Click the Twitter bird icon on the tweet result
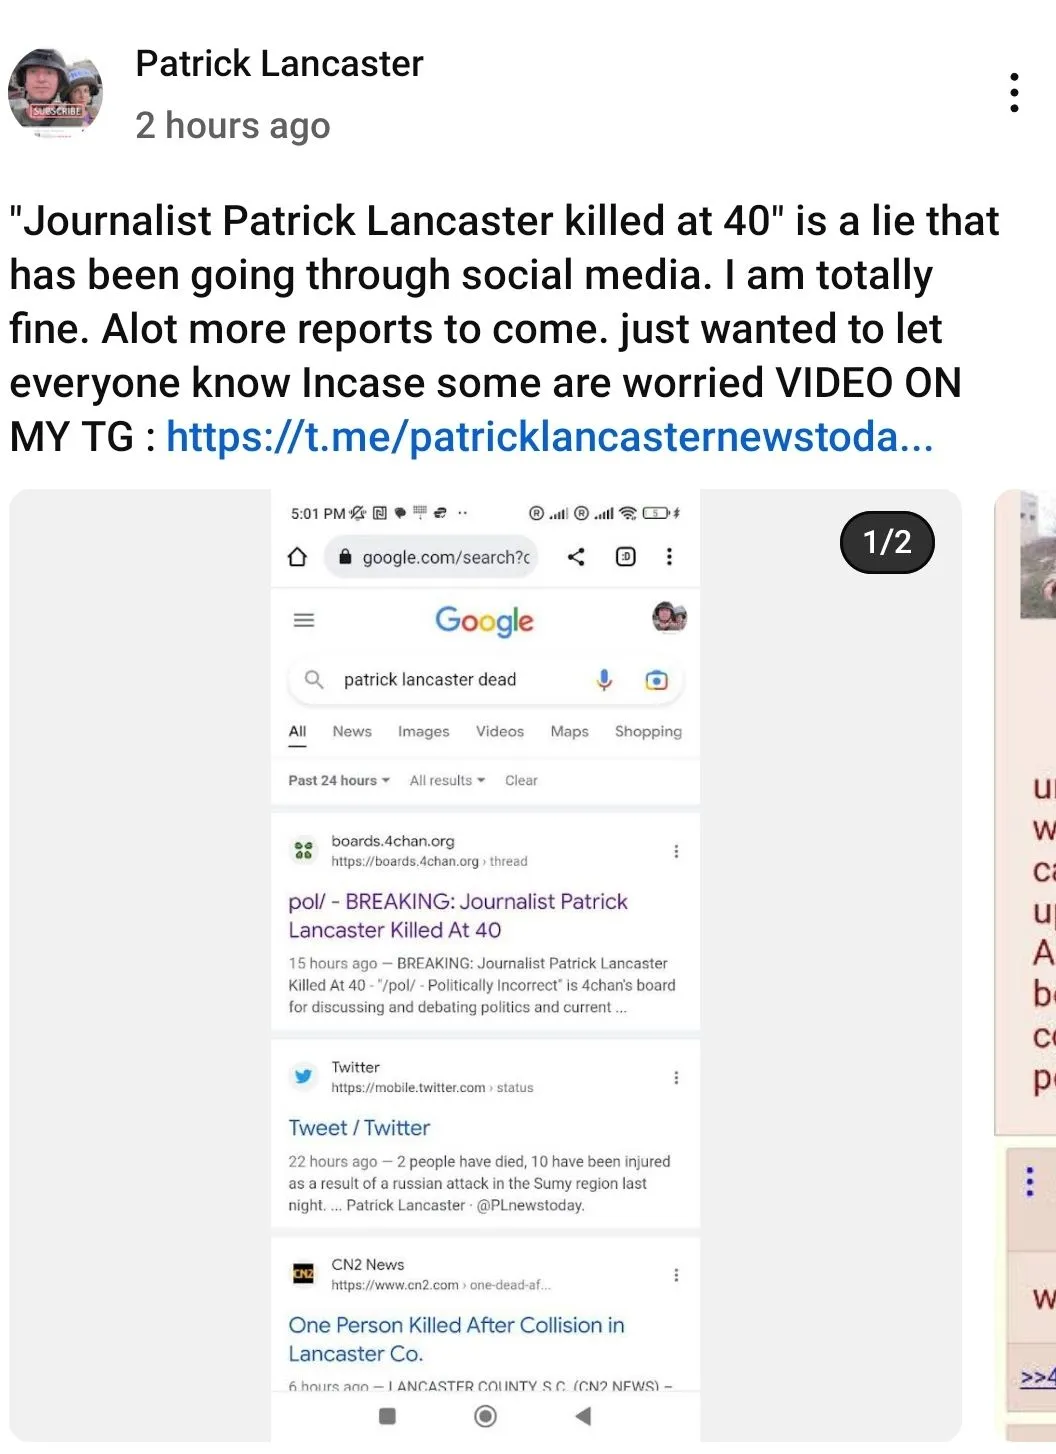The width and height of the screenshot is (1056, 1454). pos(305,1076)
